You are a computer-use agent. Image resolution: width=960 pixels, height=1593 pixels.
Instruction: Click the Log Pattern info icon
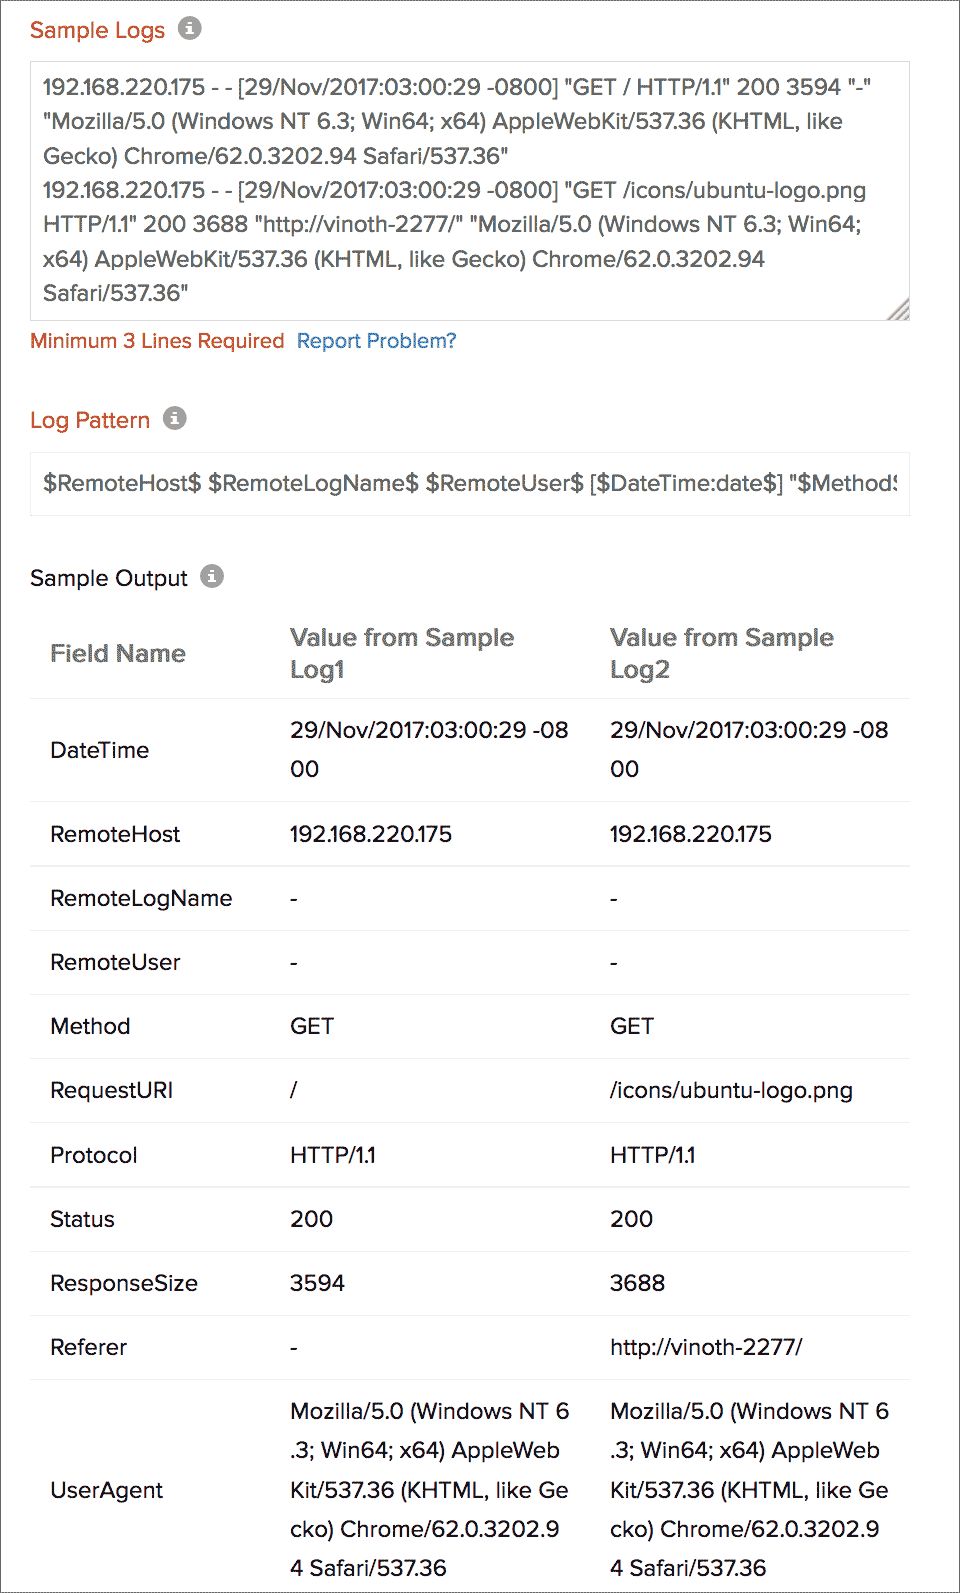pos(175,419)
